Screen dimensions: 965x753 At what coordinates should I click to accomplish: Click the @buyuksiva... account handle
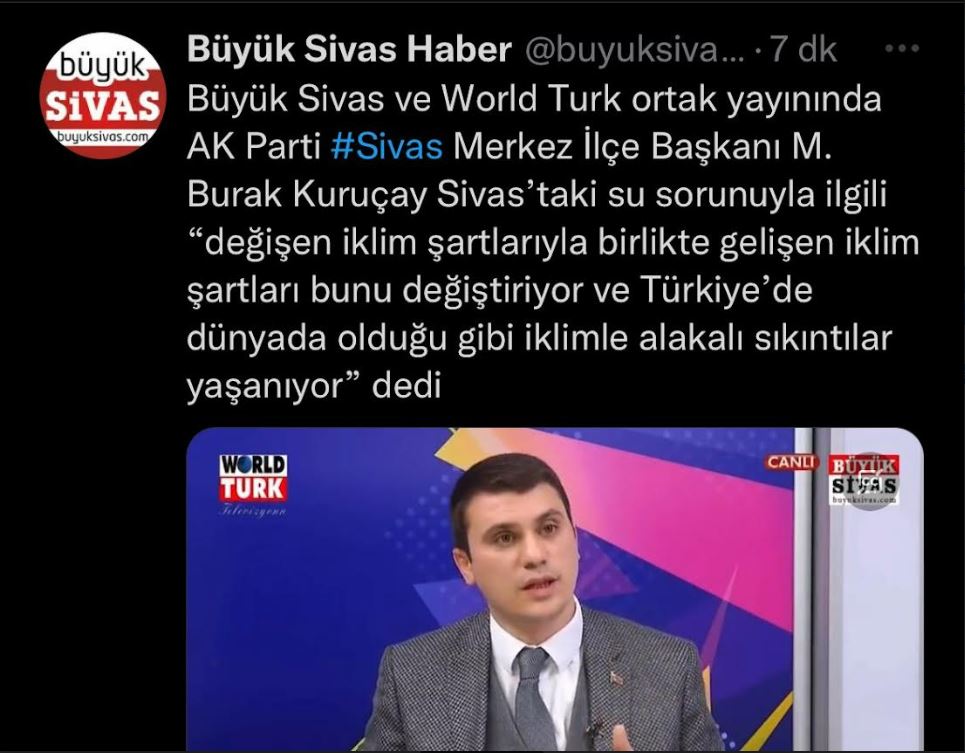634,49
